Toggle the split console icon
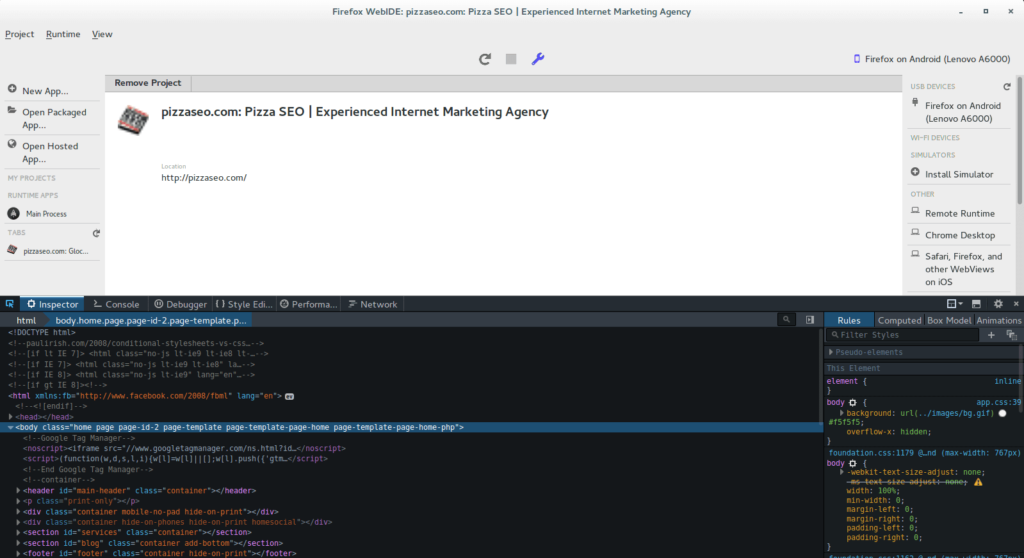Image resolution: width=1024 pixels, height=558 pixels. [976, 304]
